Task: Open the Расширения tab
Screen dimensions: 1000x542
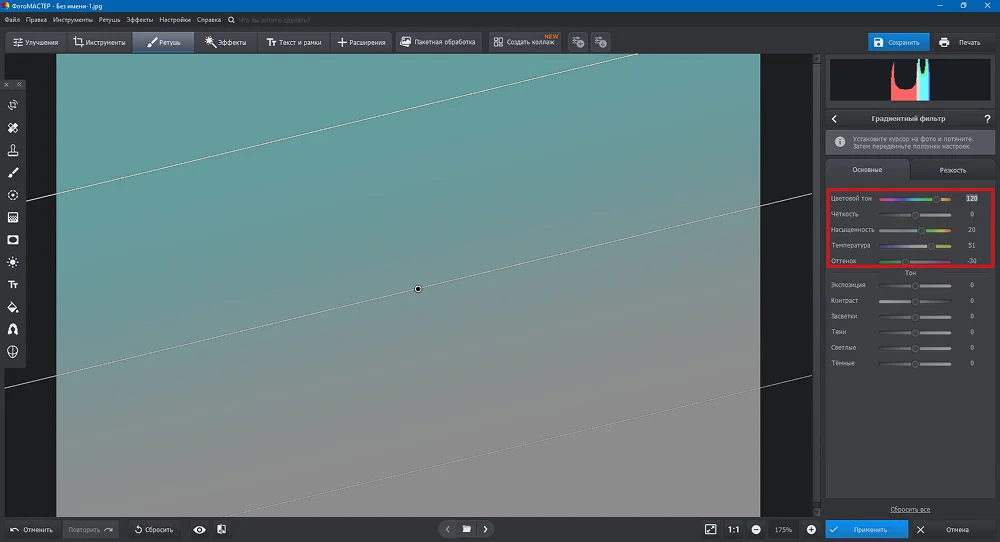Action: tap(362, 42)
